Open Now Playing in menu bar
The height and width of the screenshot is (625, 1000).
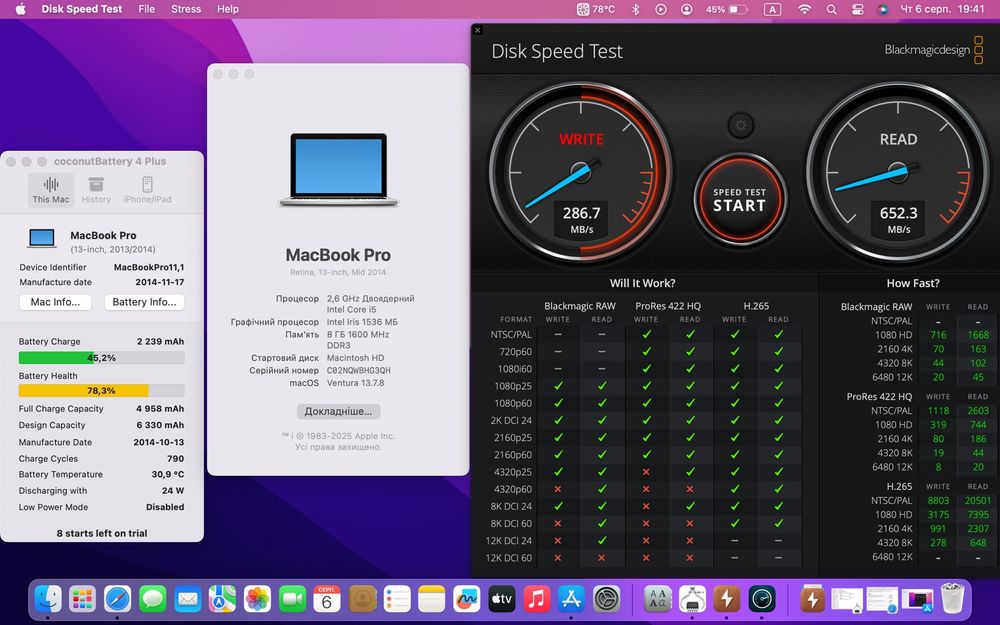tap(661, 9)
